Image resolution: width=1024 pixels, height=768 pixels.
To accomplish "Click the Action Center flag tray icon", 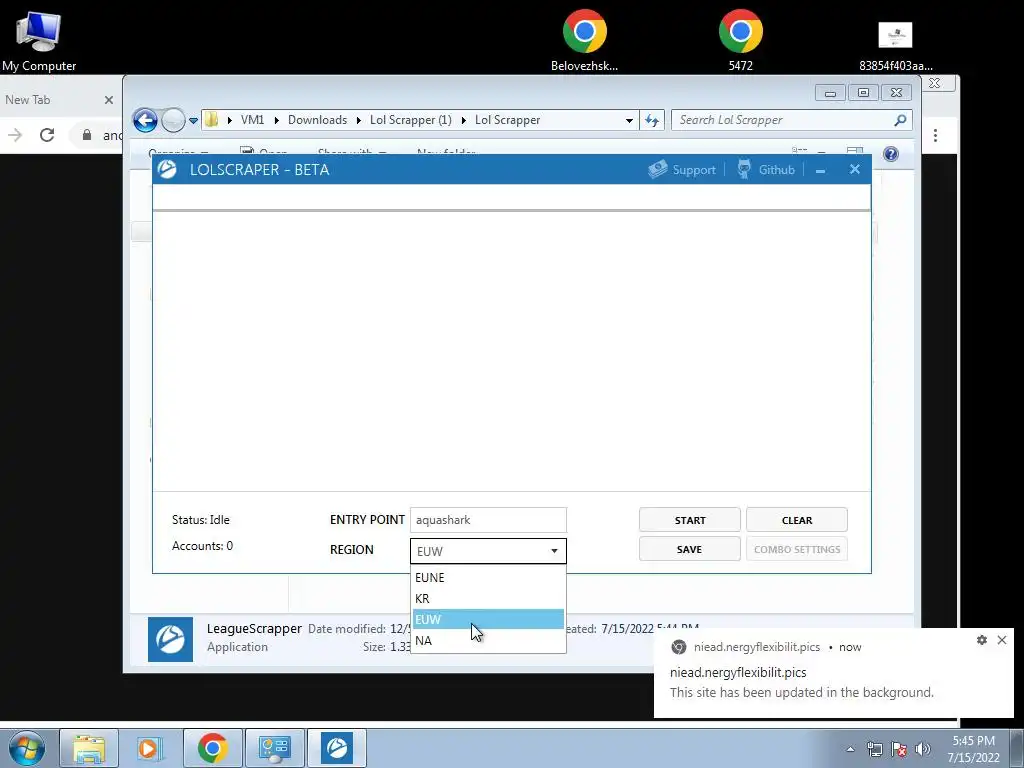I will [x=899, y=749].
